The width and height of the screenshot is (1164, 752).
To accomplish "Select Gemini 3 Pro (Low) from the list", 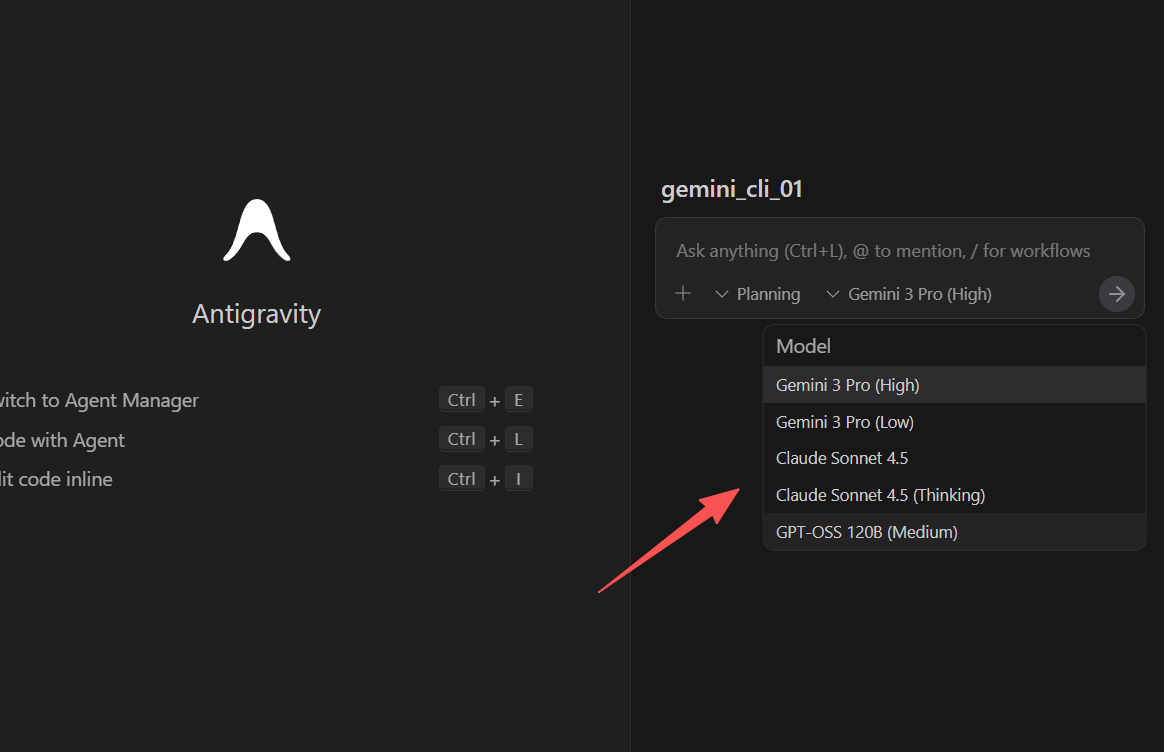I will [x=844, y=421].
